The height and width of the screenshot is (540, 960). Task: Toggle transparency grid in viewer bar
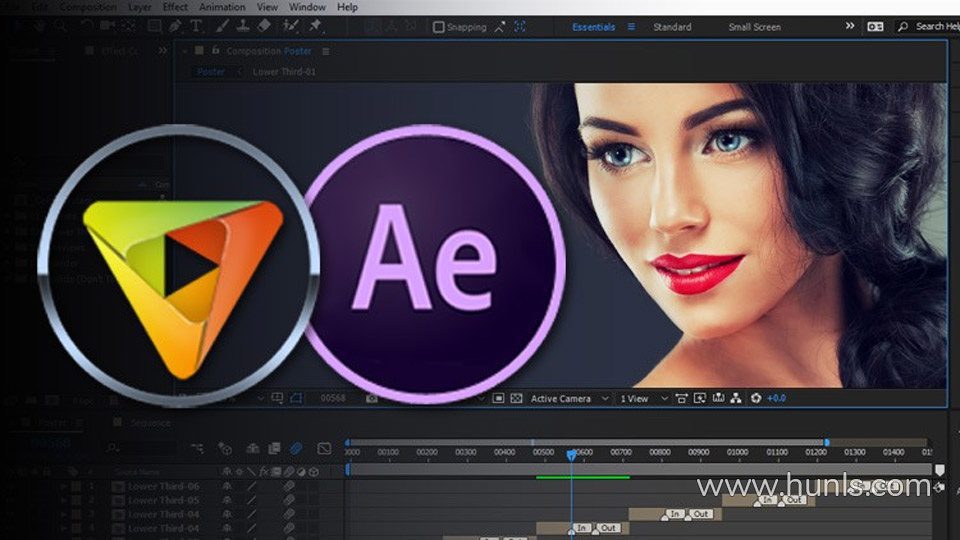pos(516,399)
